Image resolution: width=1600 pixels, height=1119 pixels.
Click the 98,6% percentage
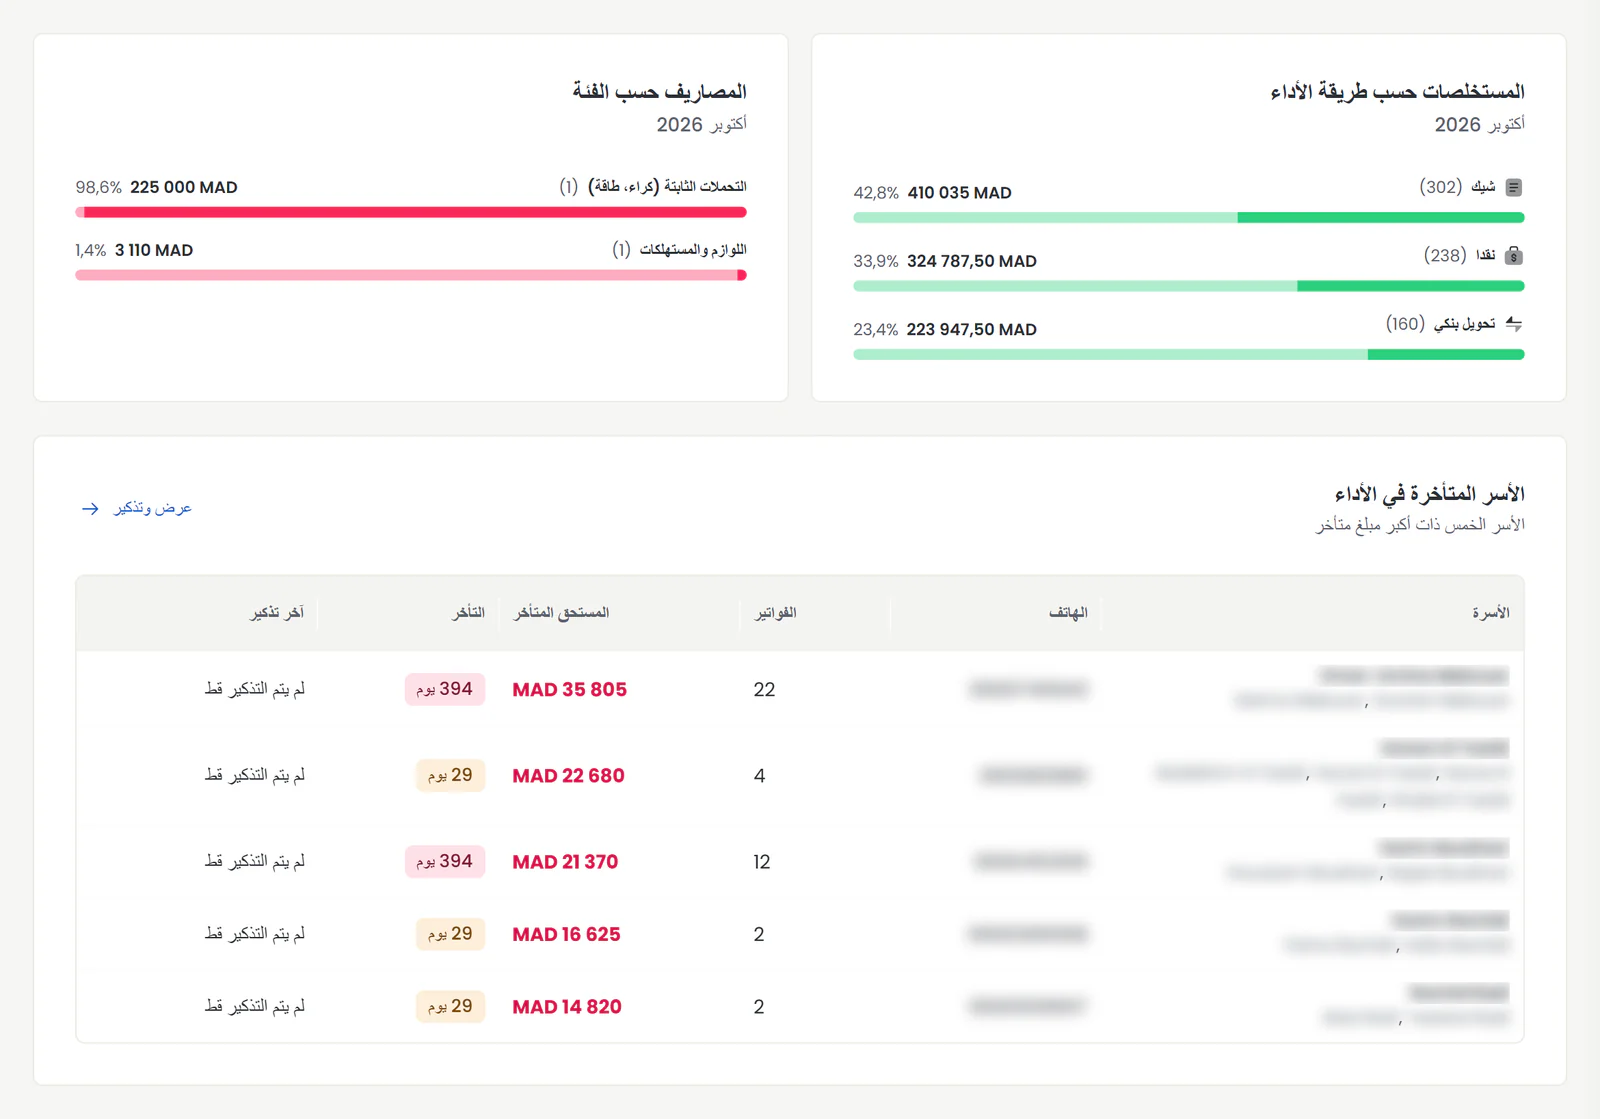[x=99, y=188]
